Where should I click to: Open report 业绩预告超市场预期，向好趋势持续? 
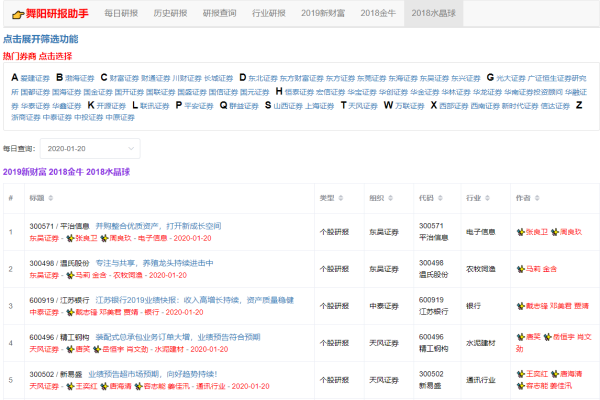(153, 374)
